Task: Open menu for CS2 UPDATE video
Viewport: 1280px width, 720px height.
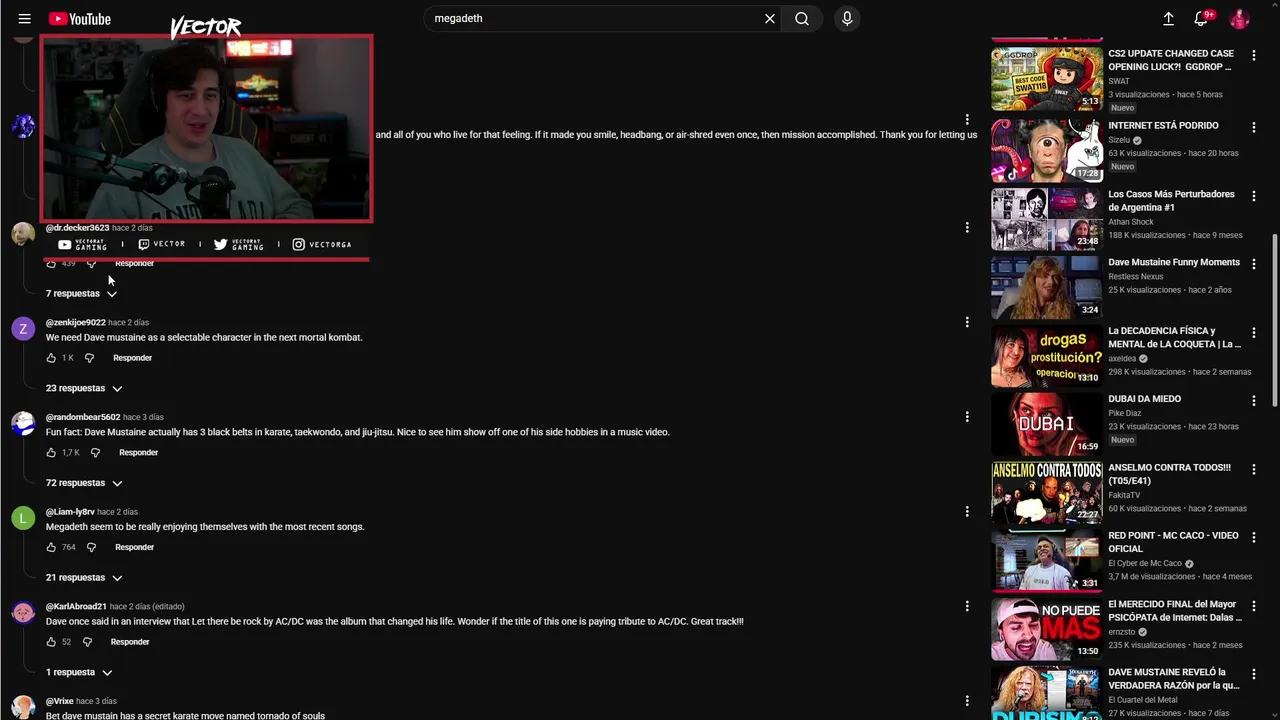Action: click(1253, 56)
